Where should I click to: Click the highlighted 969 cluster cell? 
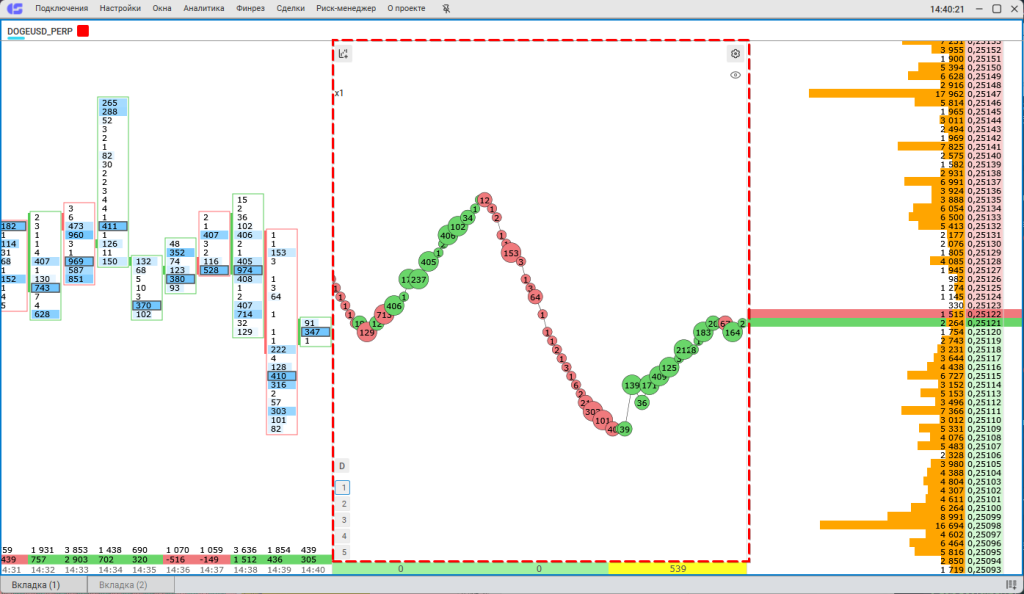pyautogui.click(x=79, y=261)
